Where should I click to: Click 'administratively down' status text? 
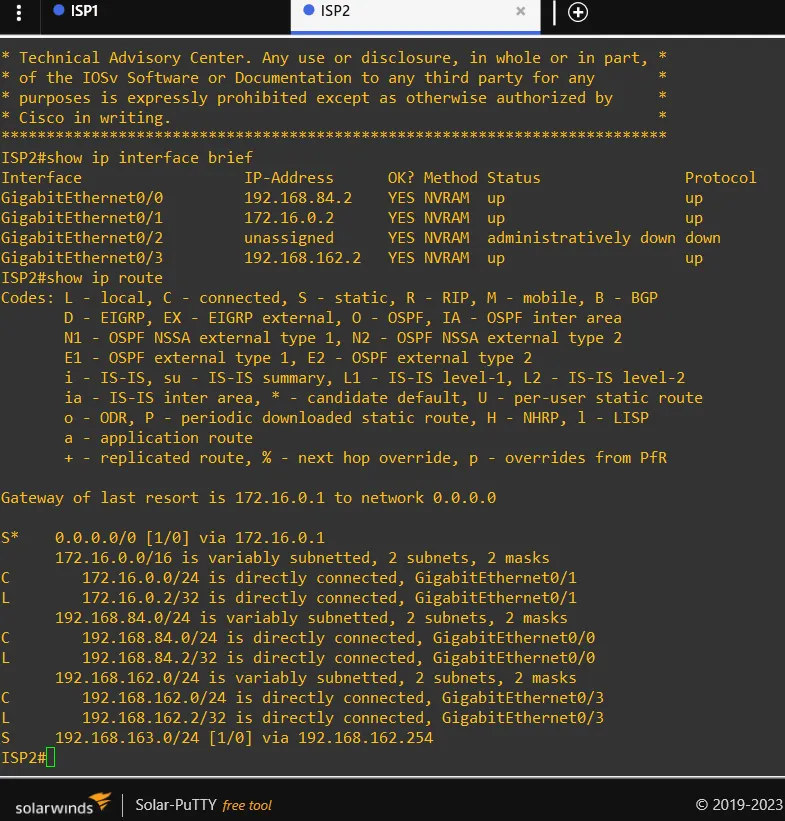click(x=581, y=238)
